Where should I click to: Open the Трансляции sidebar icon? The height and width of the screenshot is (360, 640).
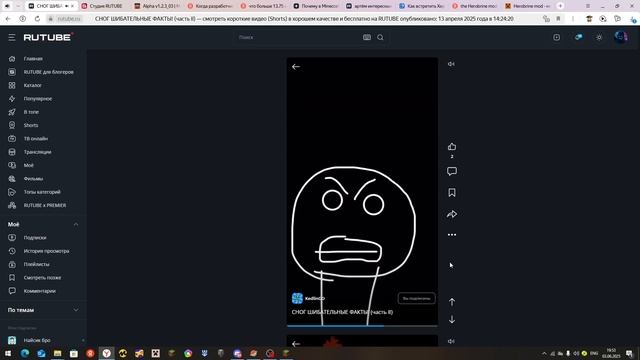12,152
